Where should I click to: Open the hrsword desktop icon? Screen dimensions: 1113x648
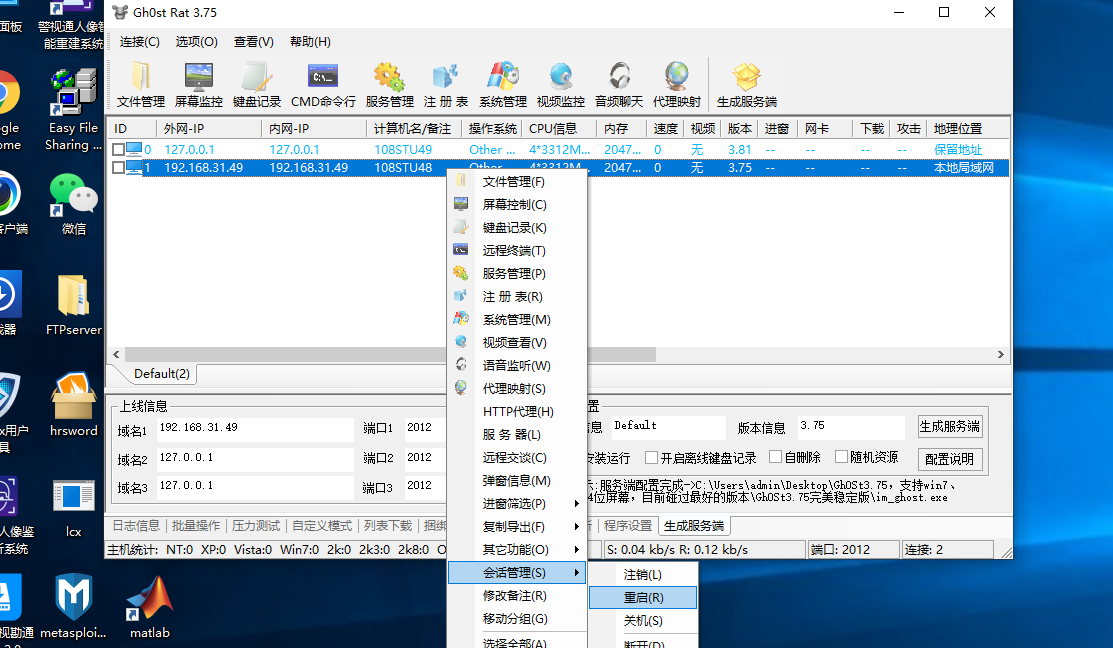[73, 405]
